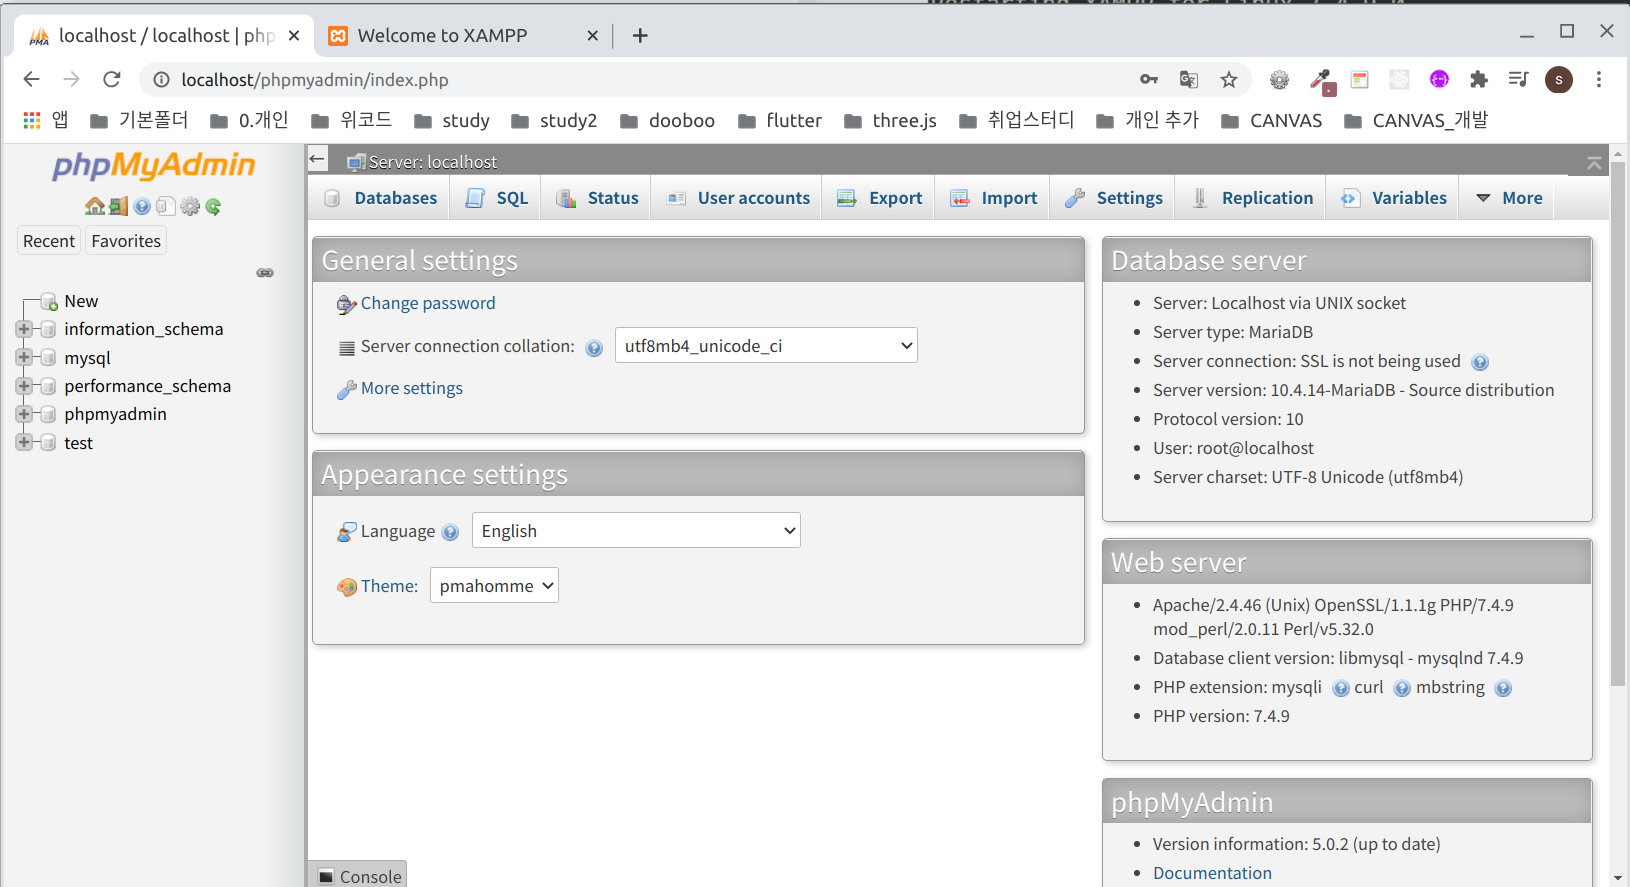Image resolution: width=1630 pixels, height=887 pixels.
Task: Open the Server connection collation dropdown
Action: [x=766, y=346]
